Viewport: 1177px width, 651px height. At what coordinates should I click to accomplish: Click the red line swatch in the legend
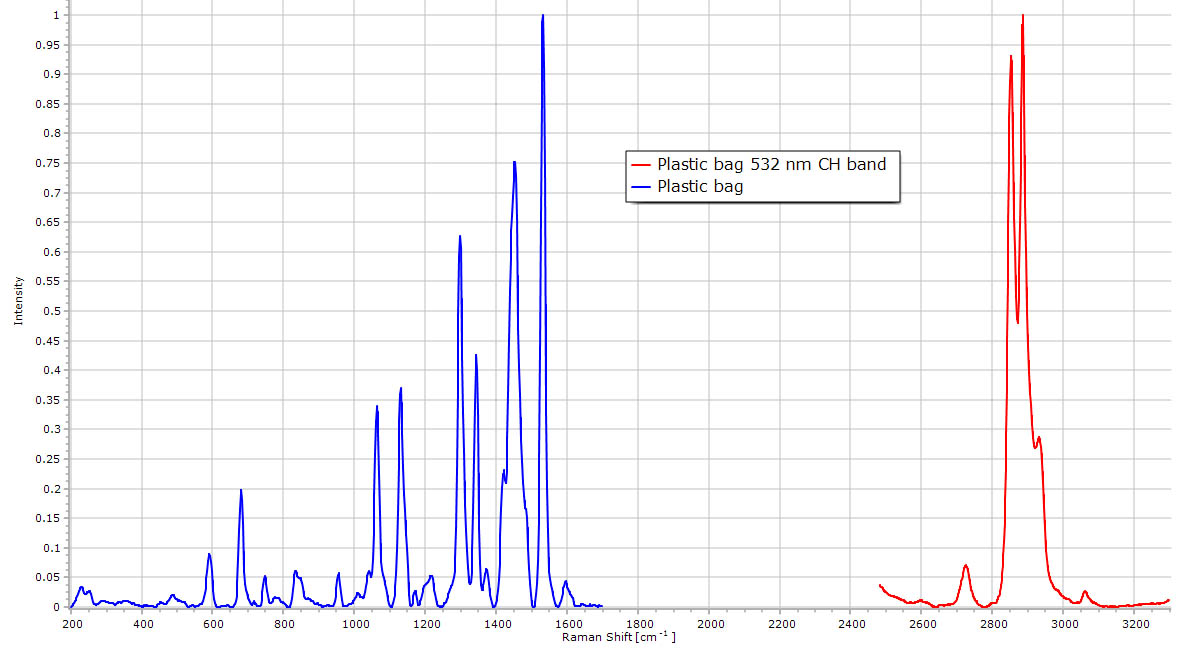(x=640, y=164)
